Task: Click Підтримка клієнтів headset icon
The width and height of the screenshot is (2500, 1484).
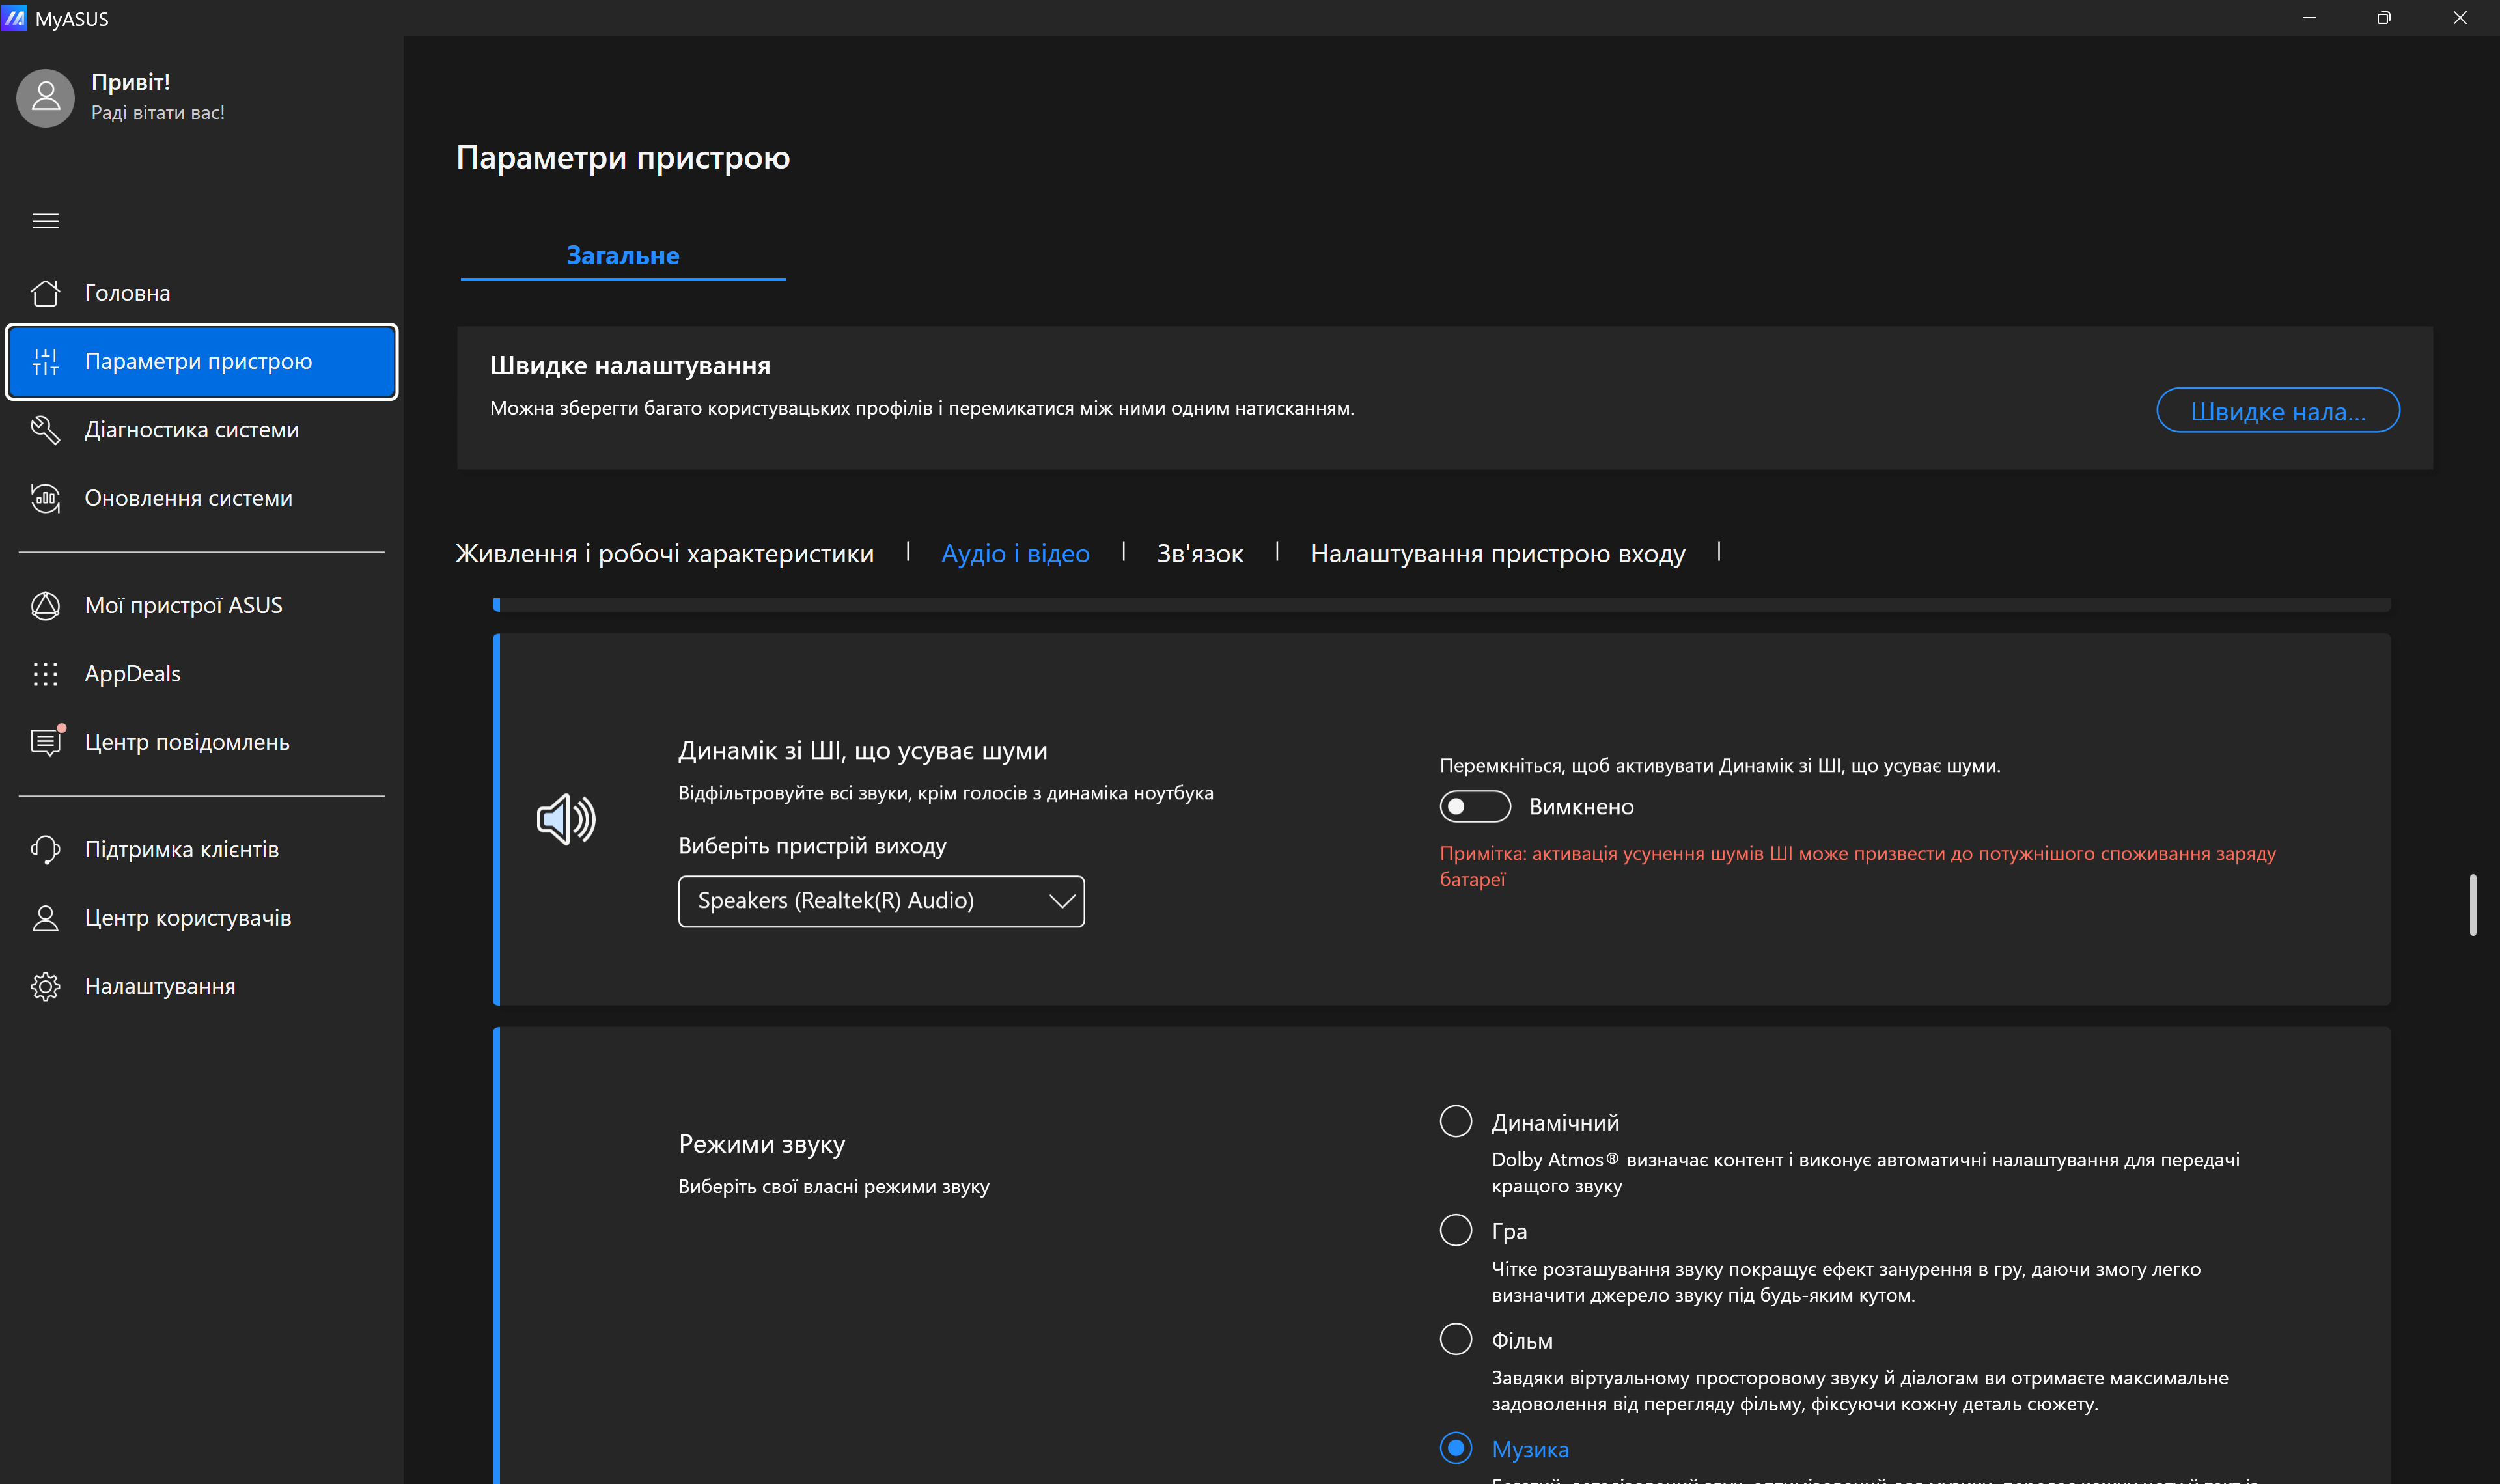Action: tap(45, 849)
